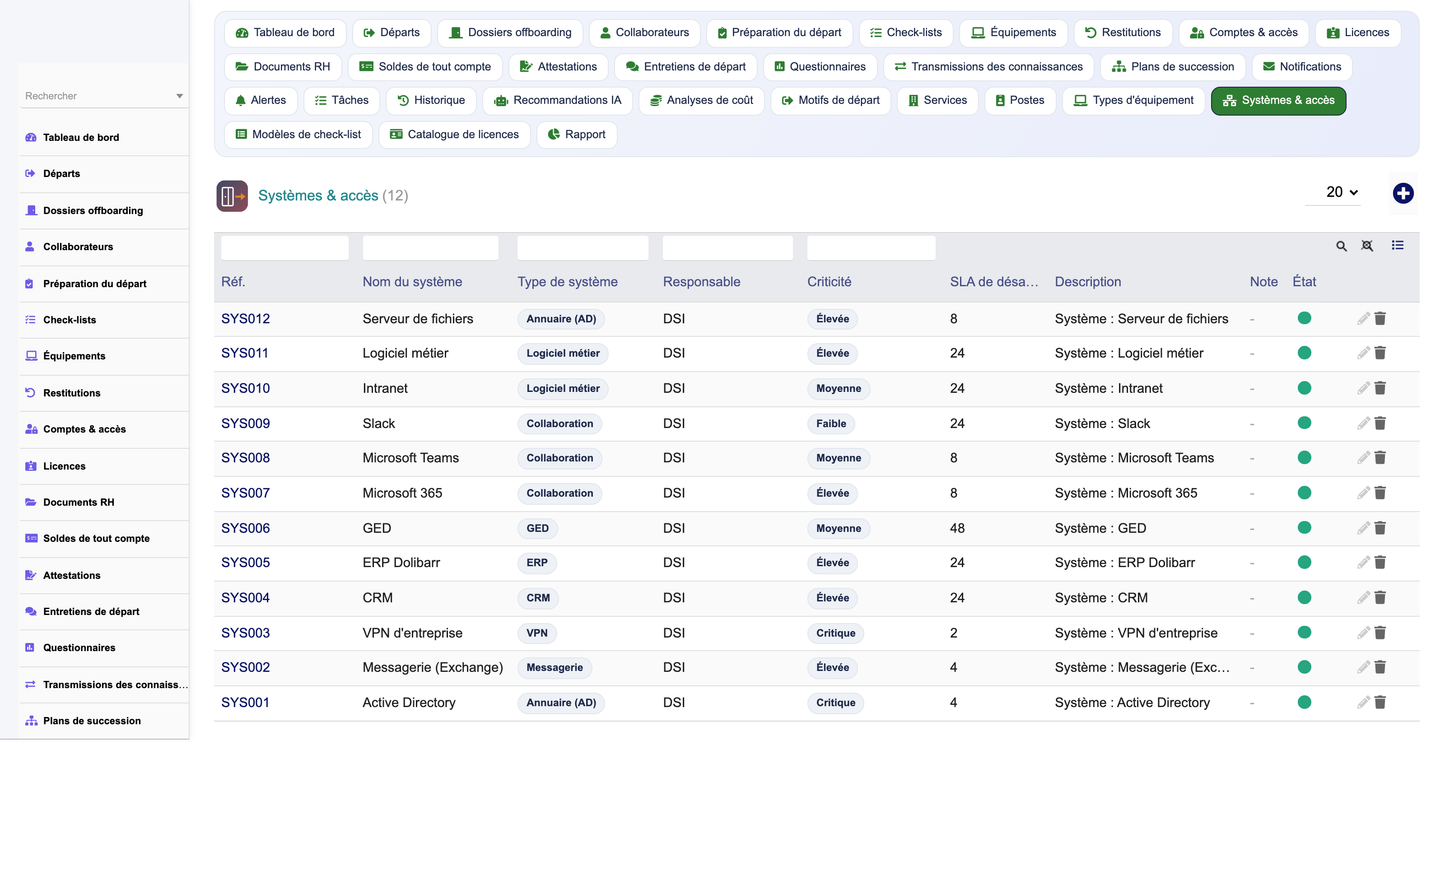Image resolution: width=1445 pixels, height=894 pixels.
Task: Edit the Intranet row pencil icon
Action: [x=1363, y=388]
